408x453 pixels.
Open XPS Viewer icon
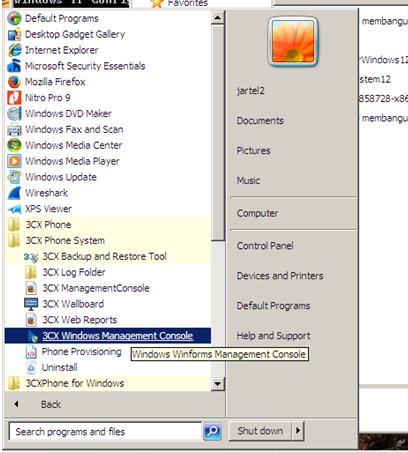click(x=14, y=209)
